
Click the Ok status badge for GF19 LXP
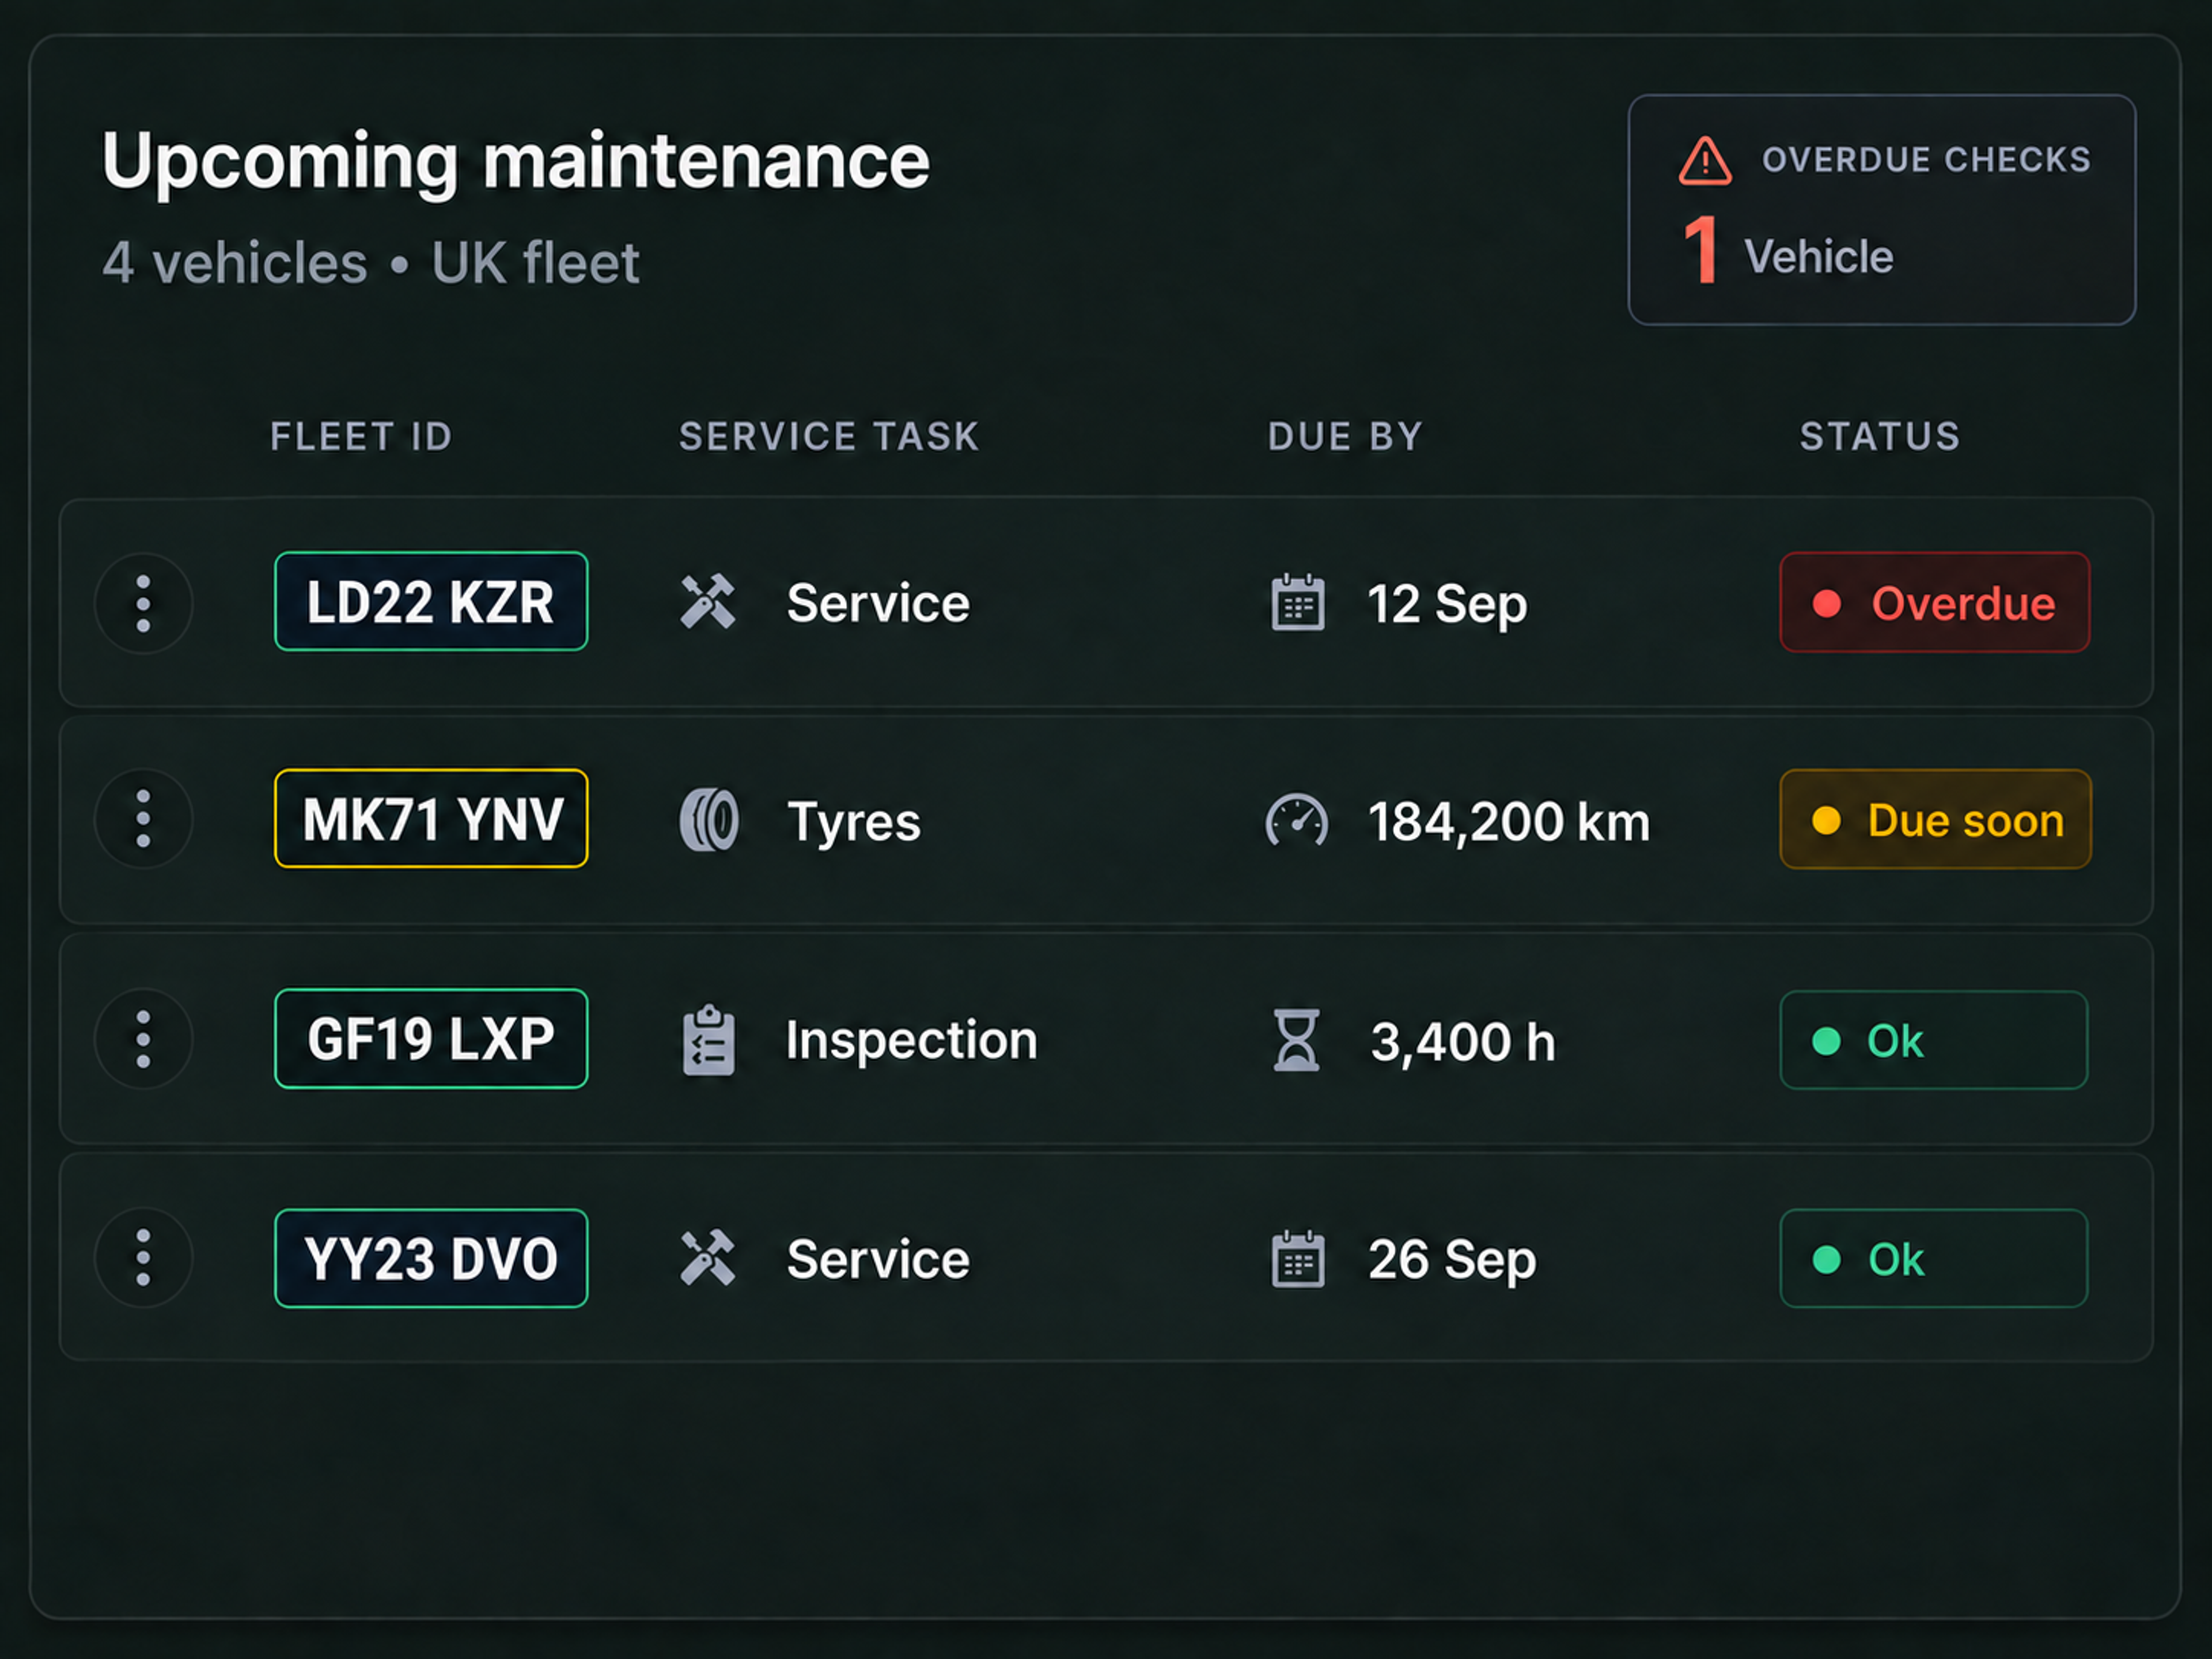(x=1933, y=1040)
